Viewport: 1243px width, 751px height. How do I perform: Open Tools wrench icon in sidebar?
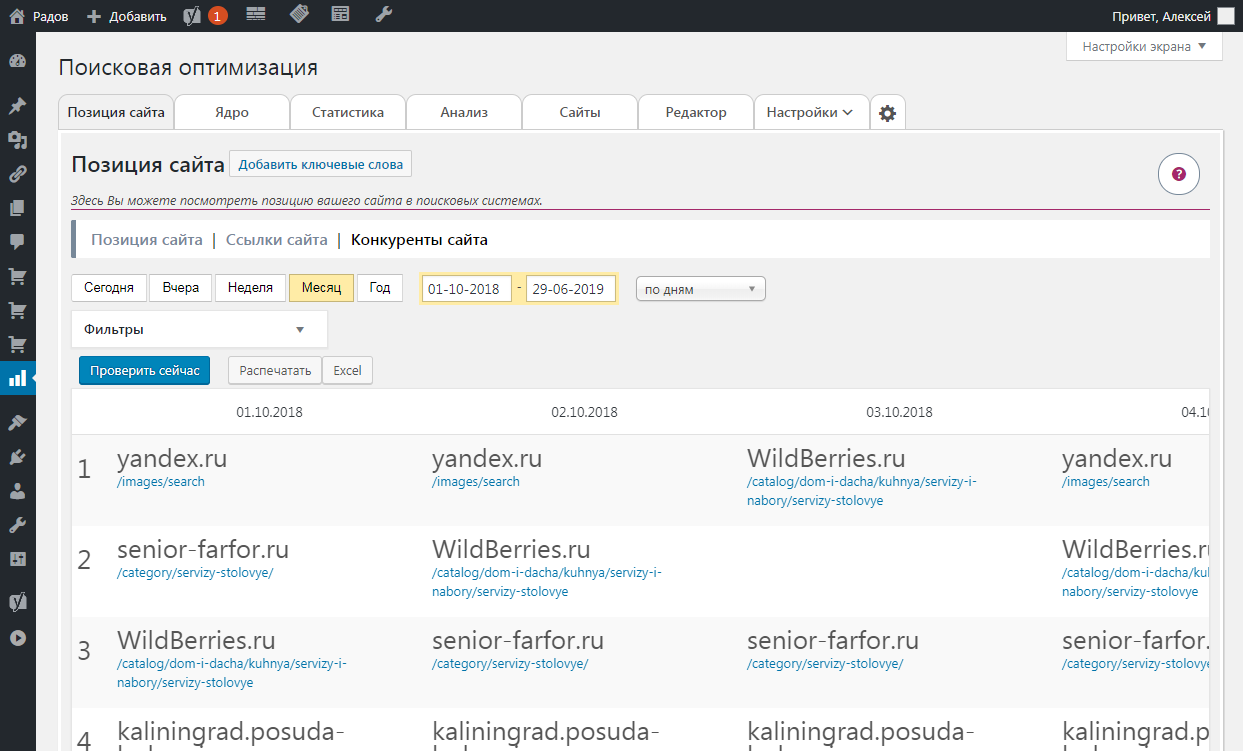17,525
